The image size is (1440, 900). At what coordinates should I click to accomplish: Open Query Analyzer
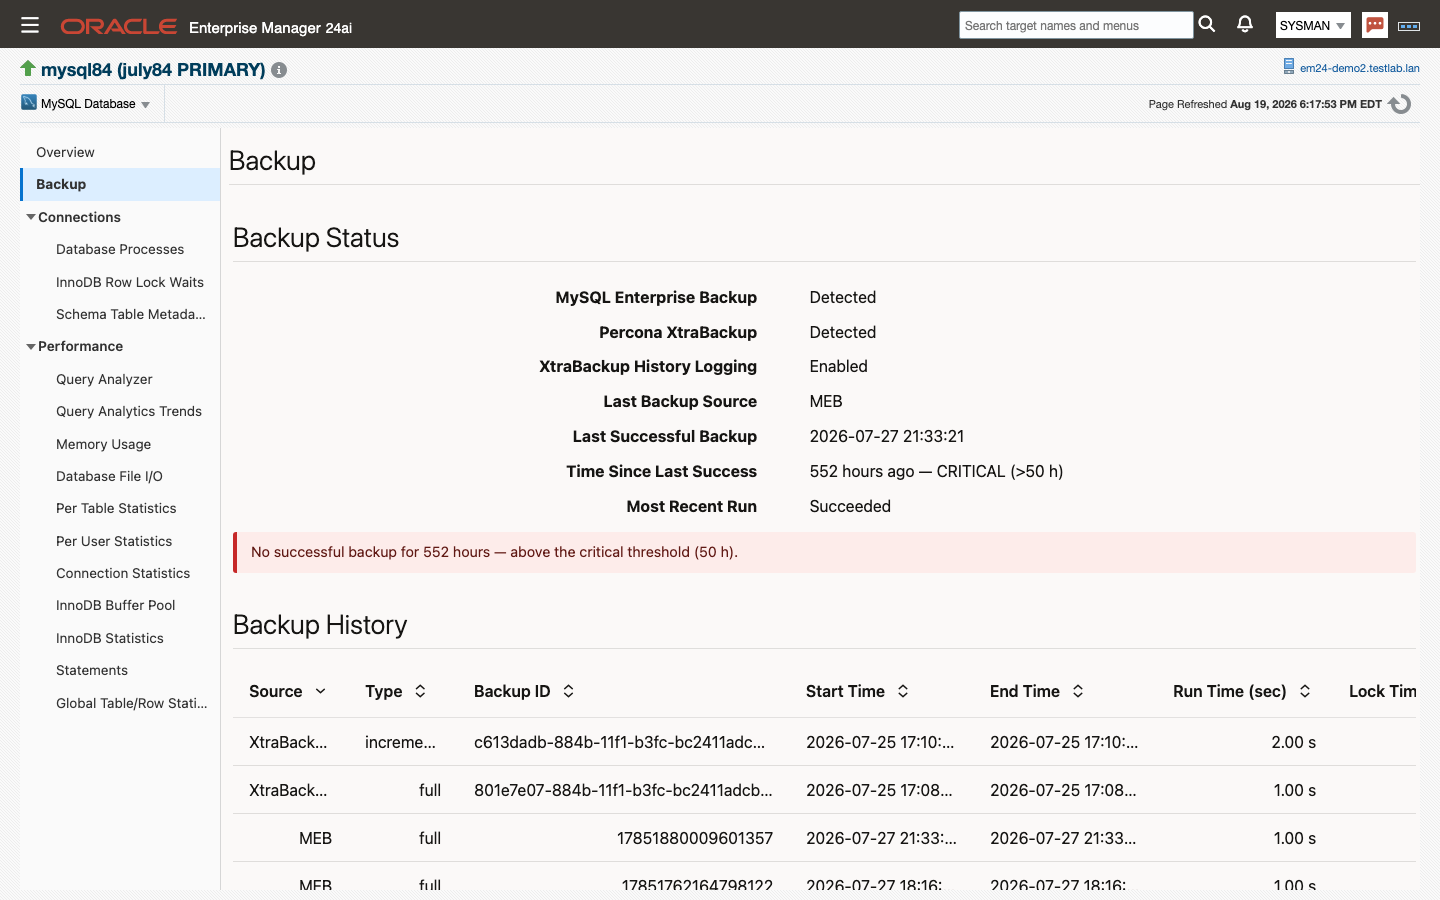tap(104, 379)
